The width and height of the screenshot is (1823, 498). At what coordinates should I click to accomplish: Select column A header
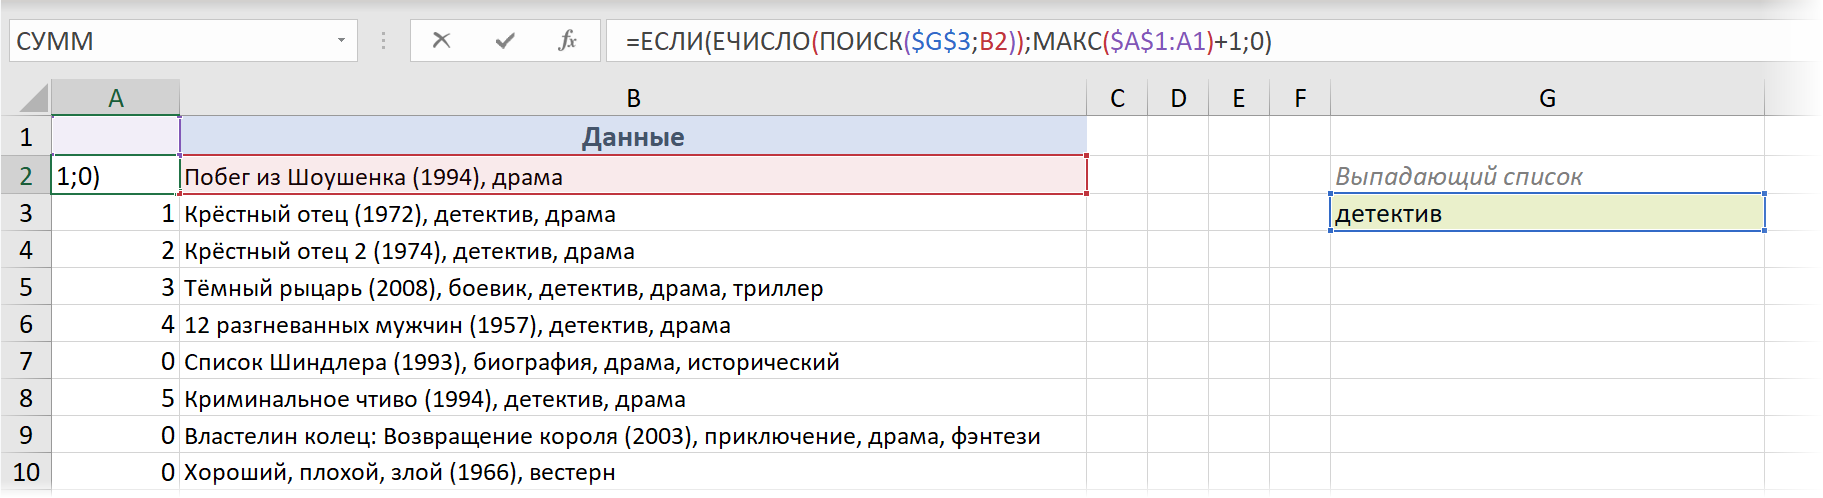[116, 98]
